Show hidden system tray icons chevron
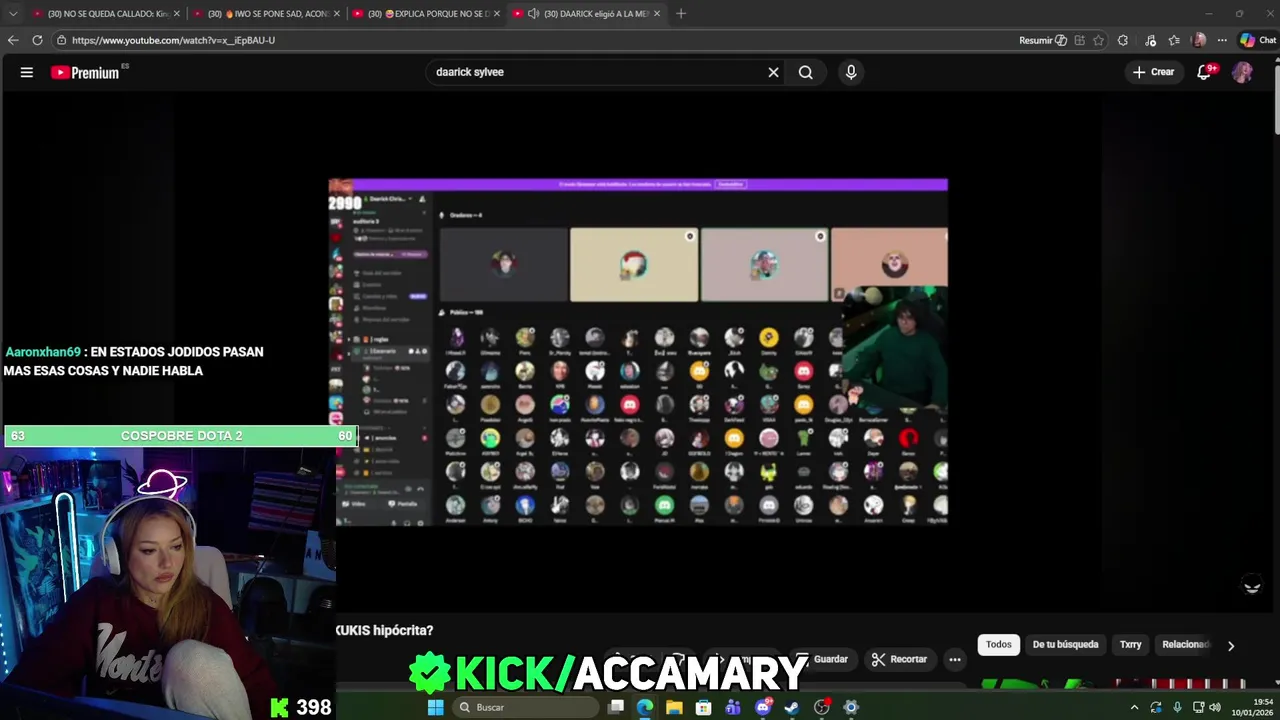1280x720 pixels. pyautogui.click(x=1134, y=707)
